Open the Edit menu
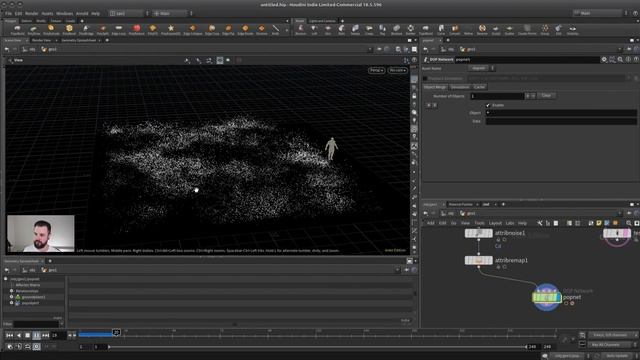Image resolution: width=640 pixels, height=360 pixels. [18, 13]
